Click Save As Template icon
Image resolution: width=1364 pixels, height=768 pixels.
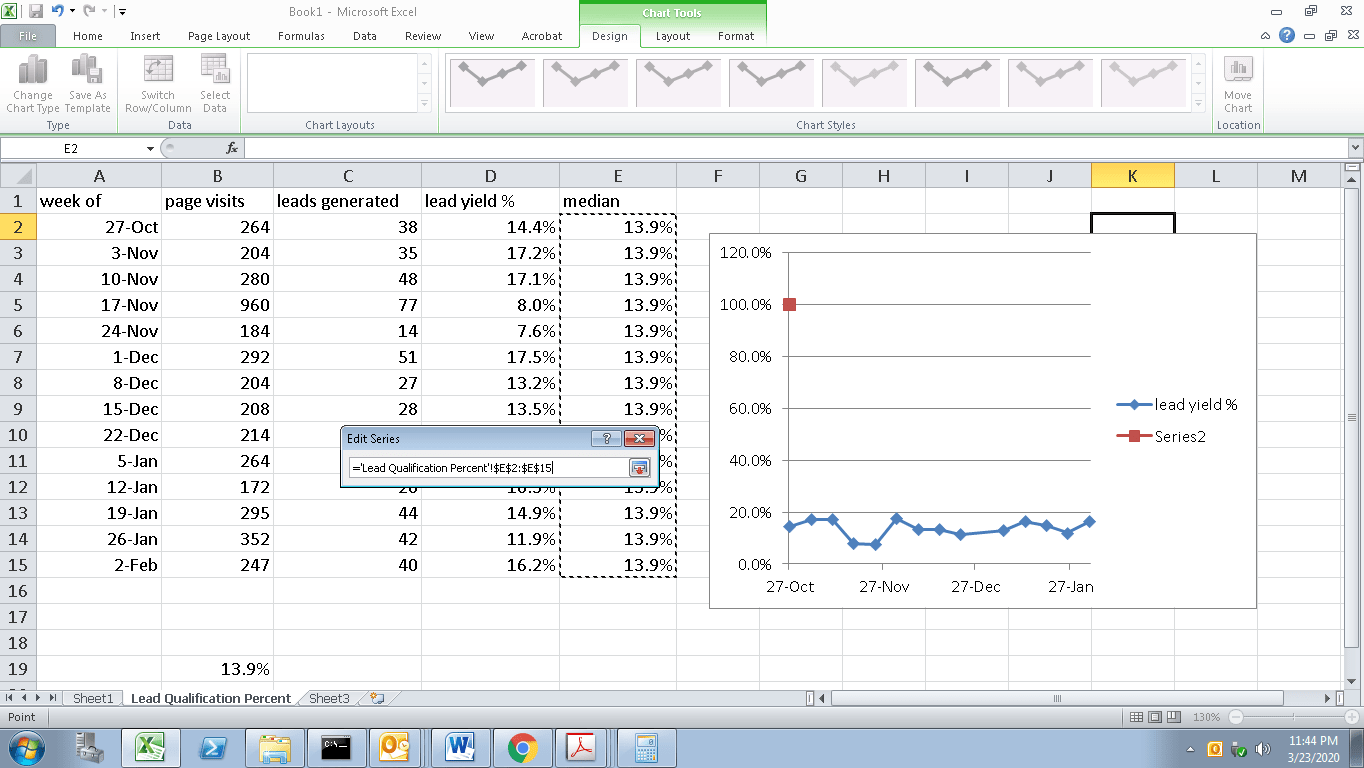pyautogui.click(x=88, y=84)
